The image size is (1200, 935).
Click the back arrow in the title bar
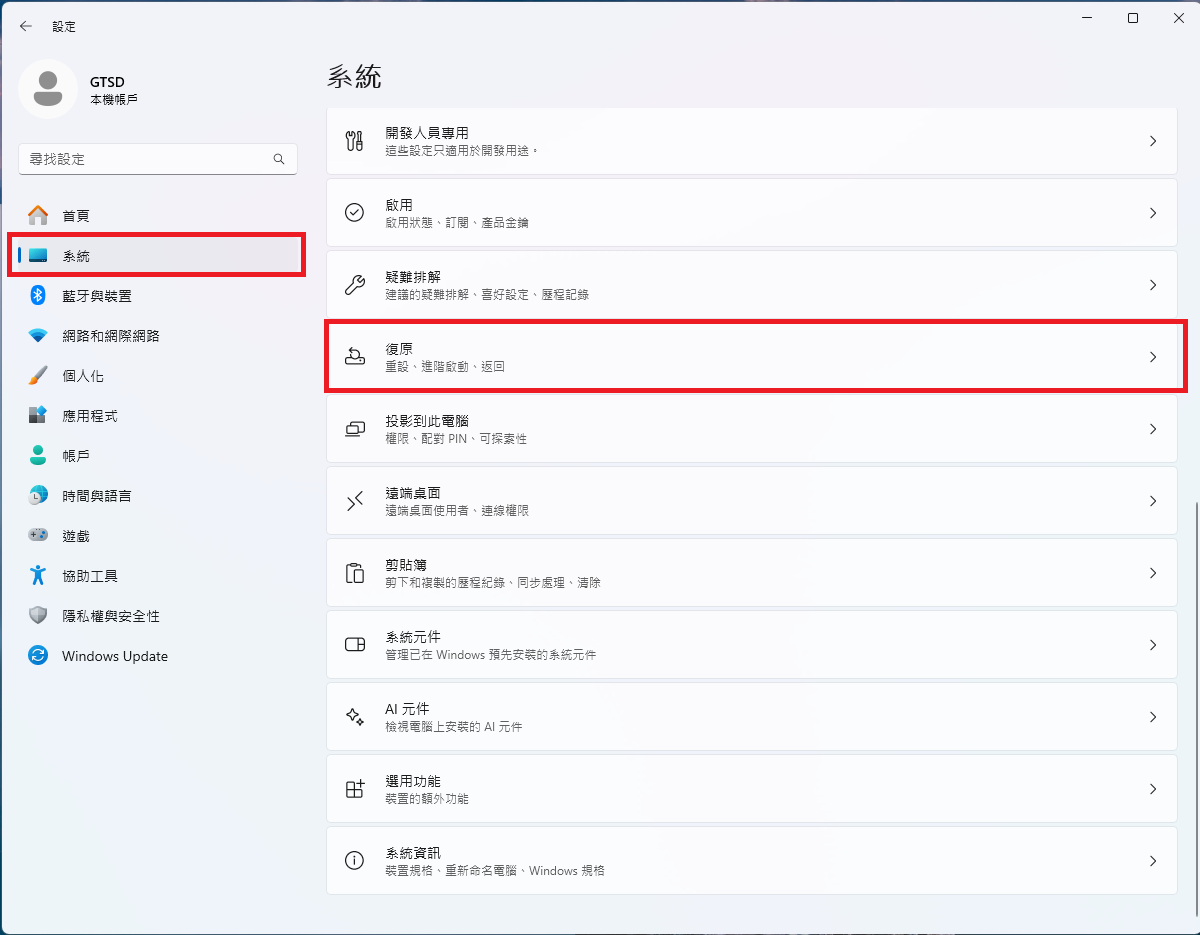click(26, 26)
